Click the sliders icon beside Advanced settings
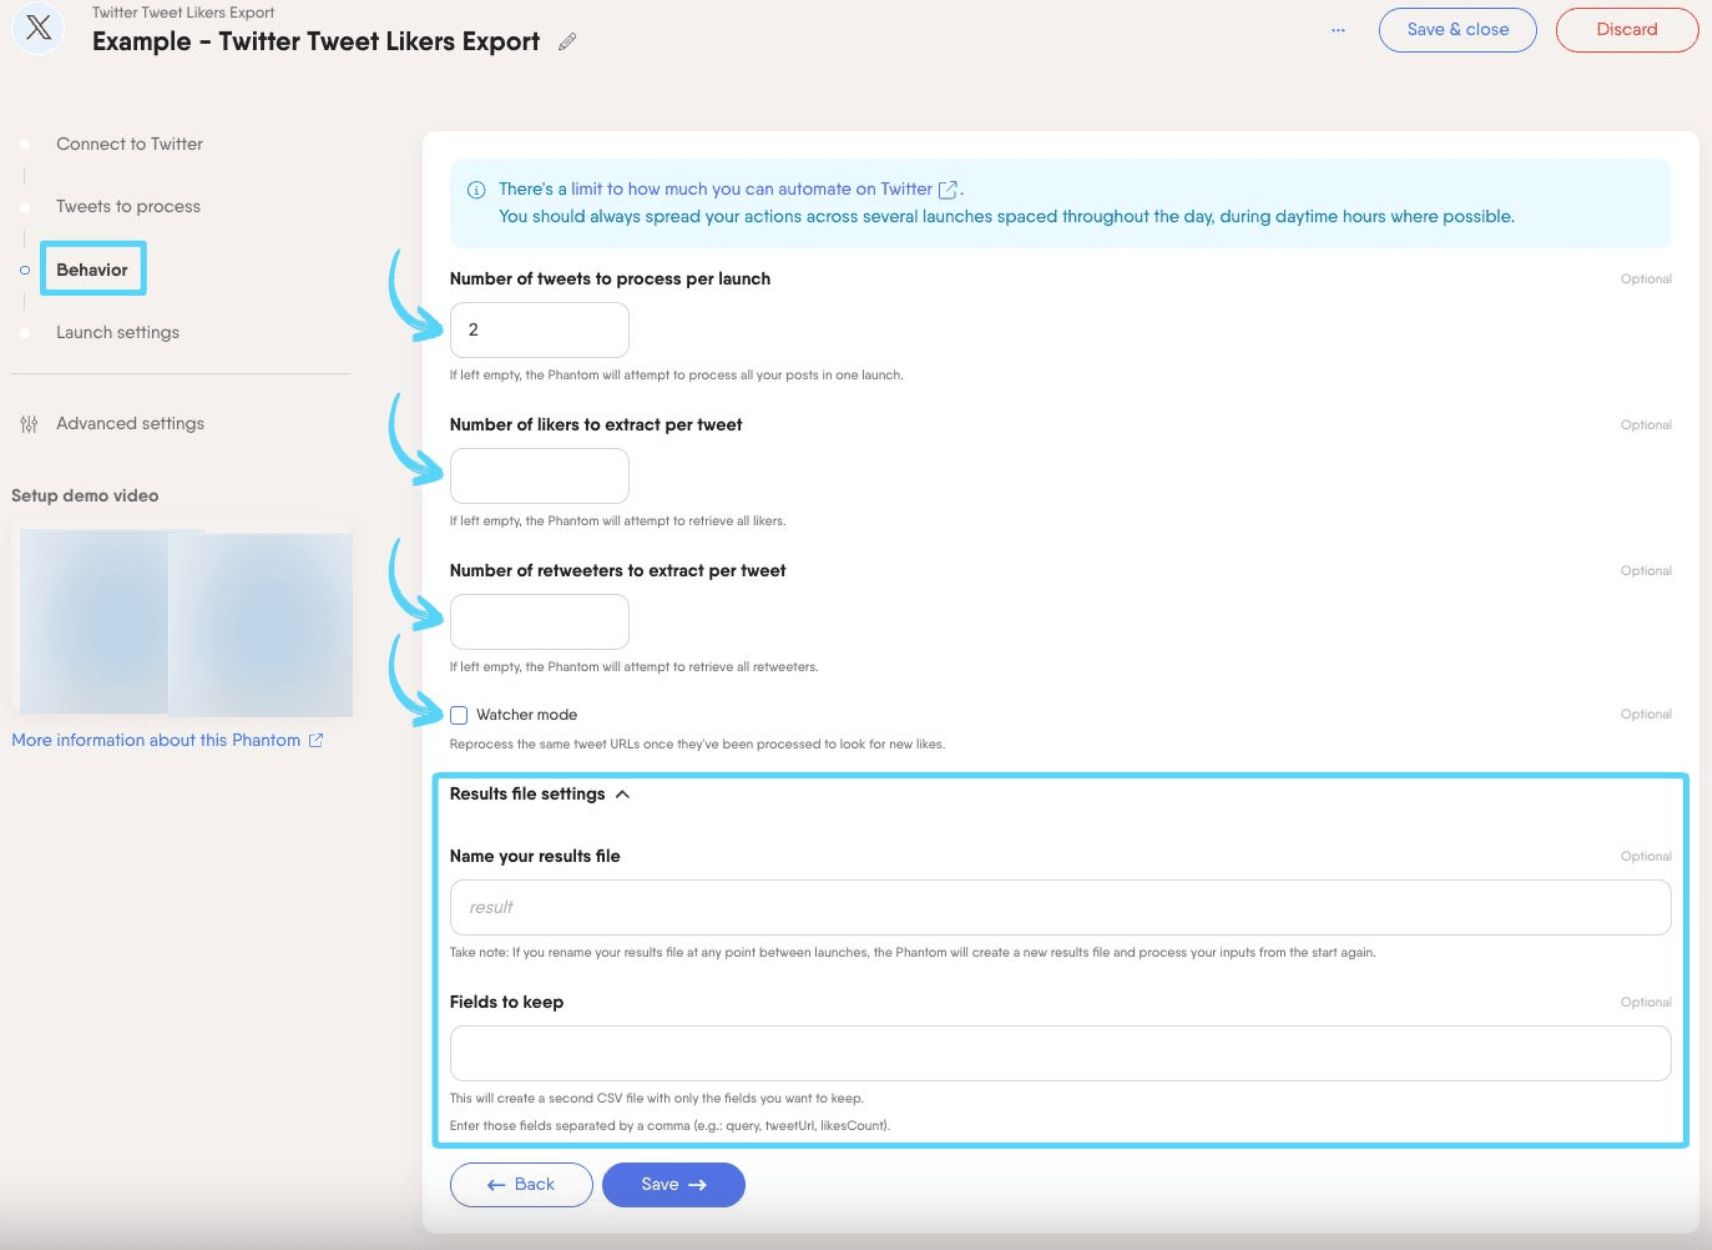The width and height of the screenshot is (1712, 1250). 29,424
